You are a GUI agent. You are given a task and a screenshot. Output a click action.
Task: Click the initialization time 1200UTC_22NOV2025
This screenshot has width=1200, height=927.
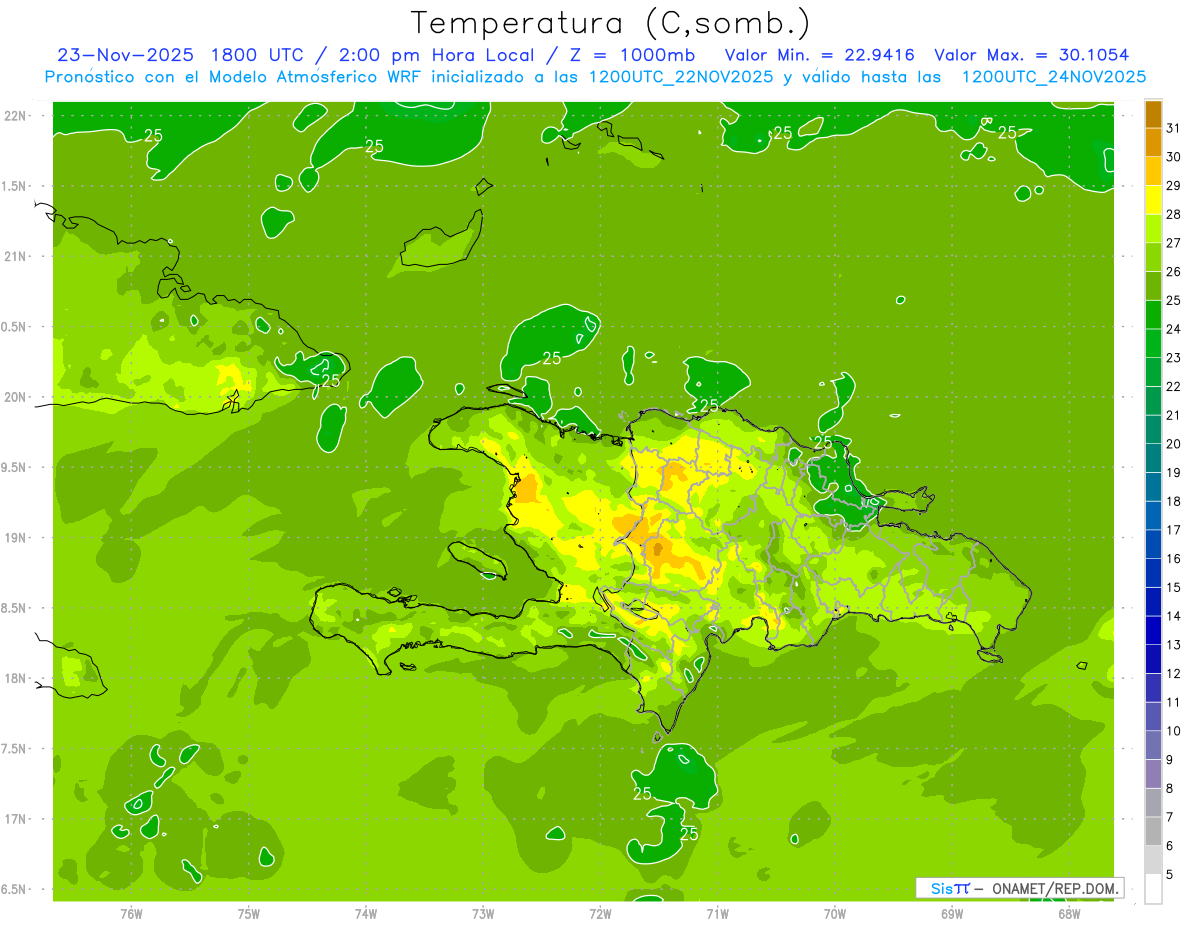[680, 77]
